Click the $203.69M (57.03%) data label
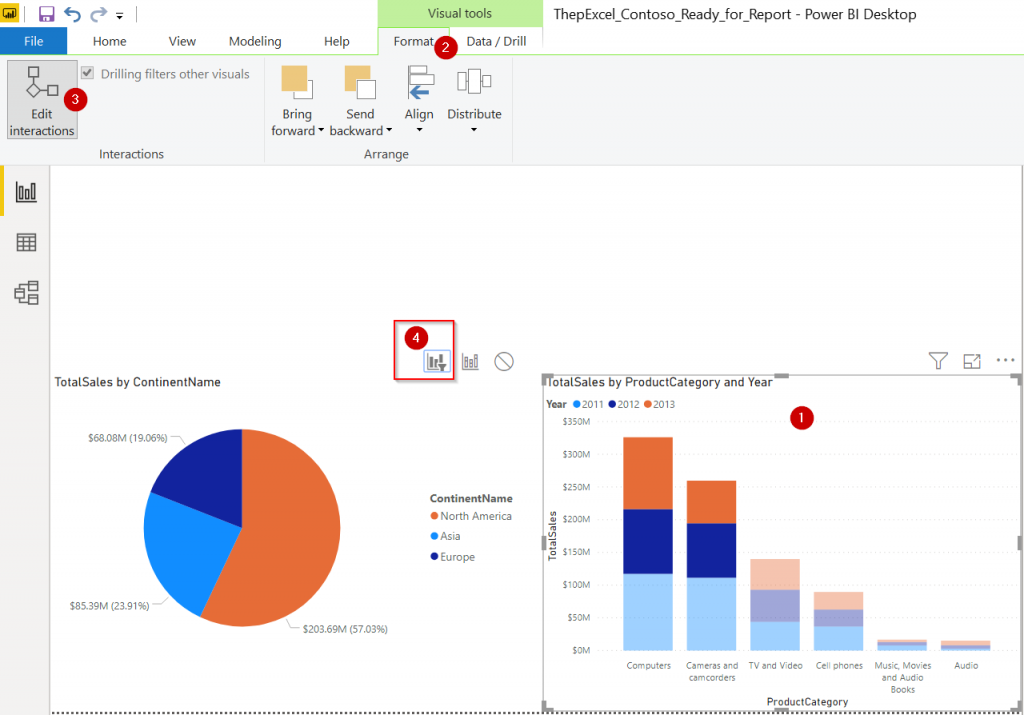This screenshot has height=715, width=1024. (x=345, y=629)
